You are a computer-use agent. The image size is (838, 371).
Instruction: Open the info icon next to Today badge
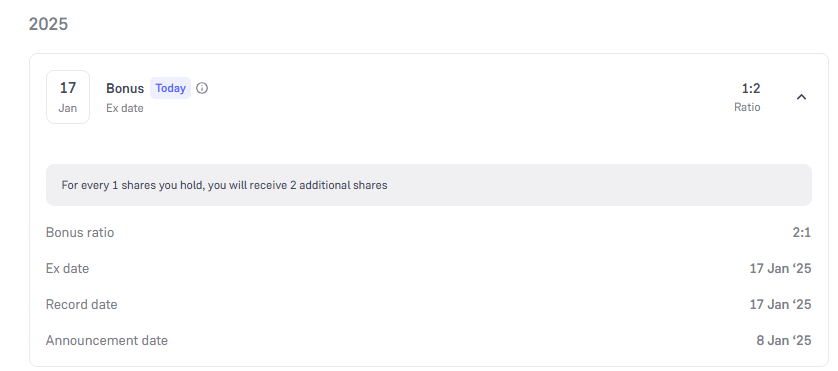202,88
